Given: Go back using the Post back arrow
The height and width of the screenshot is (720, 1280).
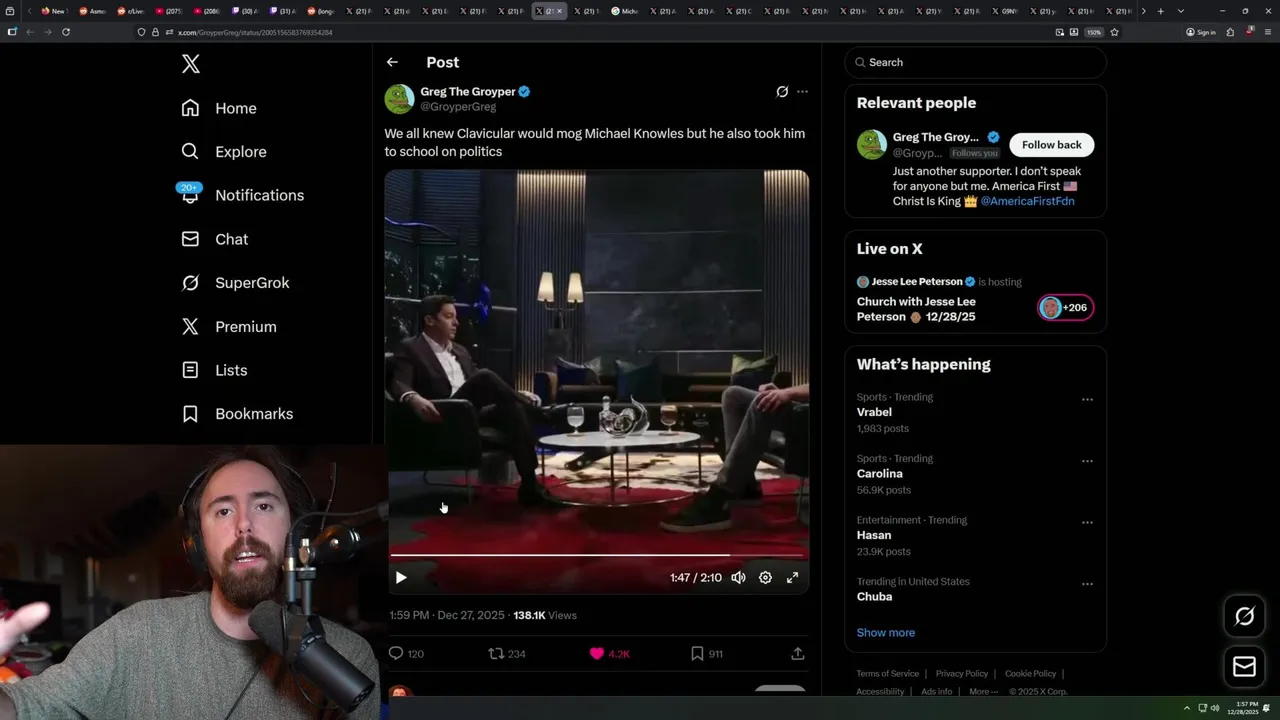Looking at the screenshot, I should (x=392, y=62).
